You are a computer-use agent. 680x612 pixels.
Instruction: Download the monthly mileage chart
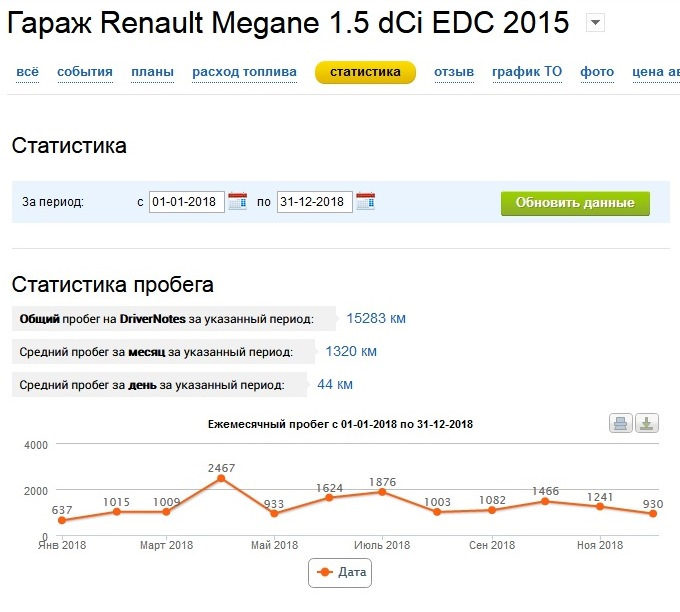click(647, 423)
